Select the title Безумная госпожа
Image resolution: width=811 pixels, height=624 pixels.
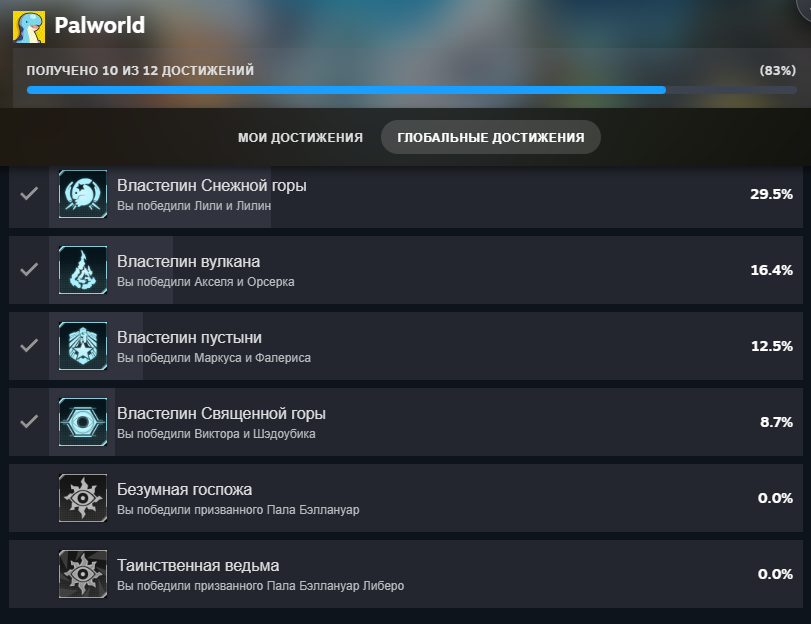(x=184, y=489)
